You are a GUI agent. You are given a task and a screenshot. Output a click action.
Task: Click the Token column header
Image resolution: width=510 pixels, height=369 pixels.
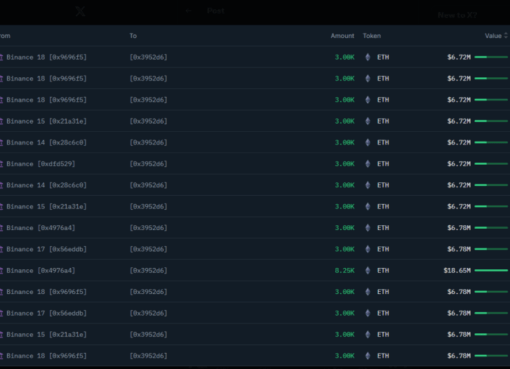[372, 36]
